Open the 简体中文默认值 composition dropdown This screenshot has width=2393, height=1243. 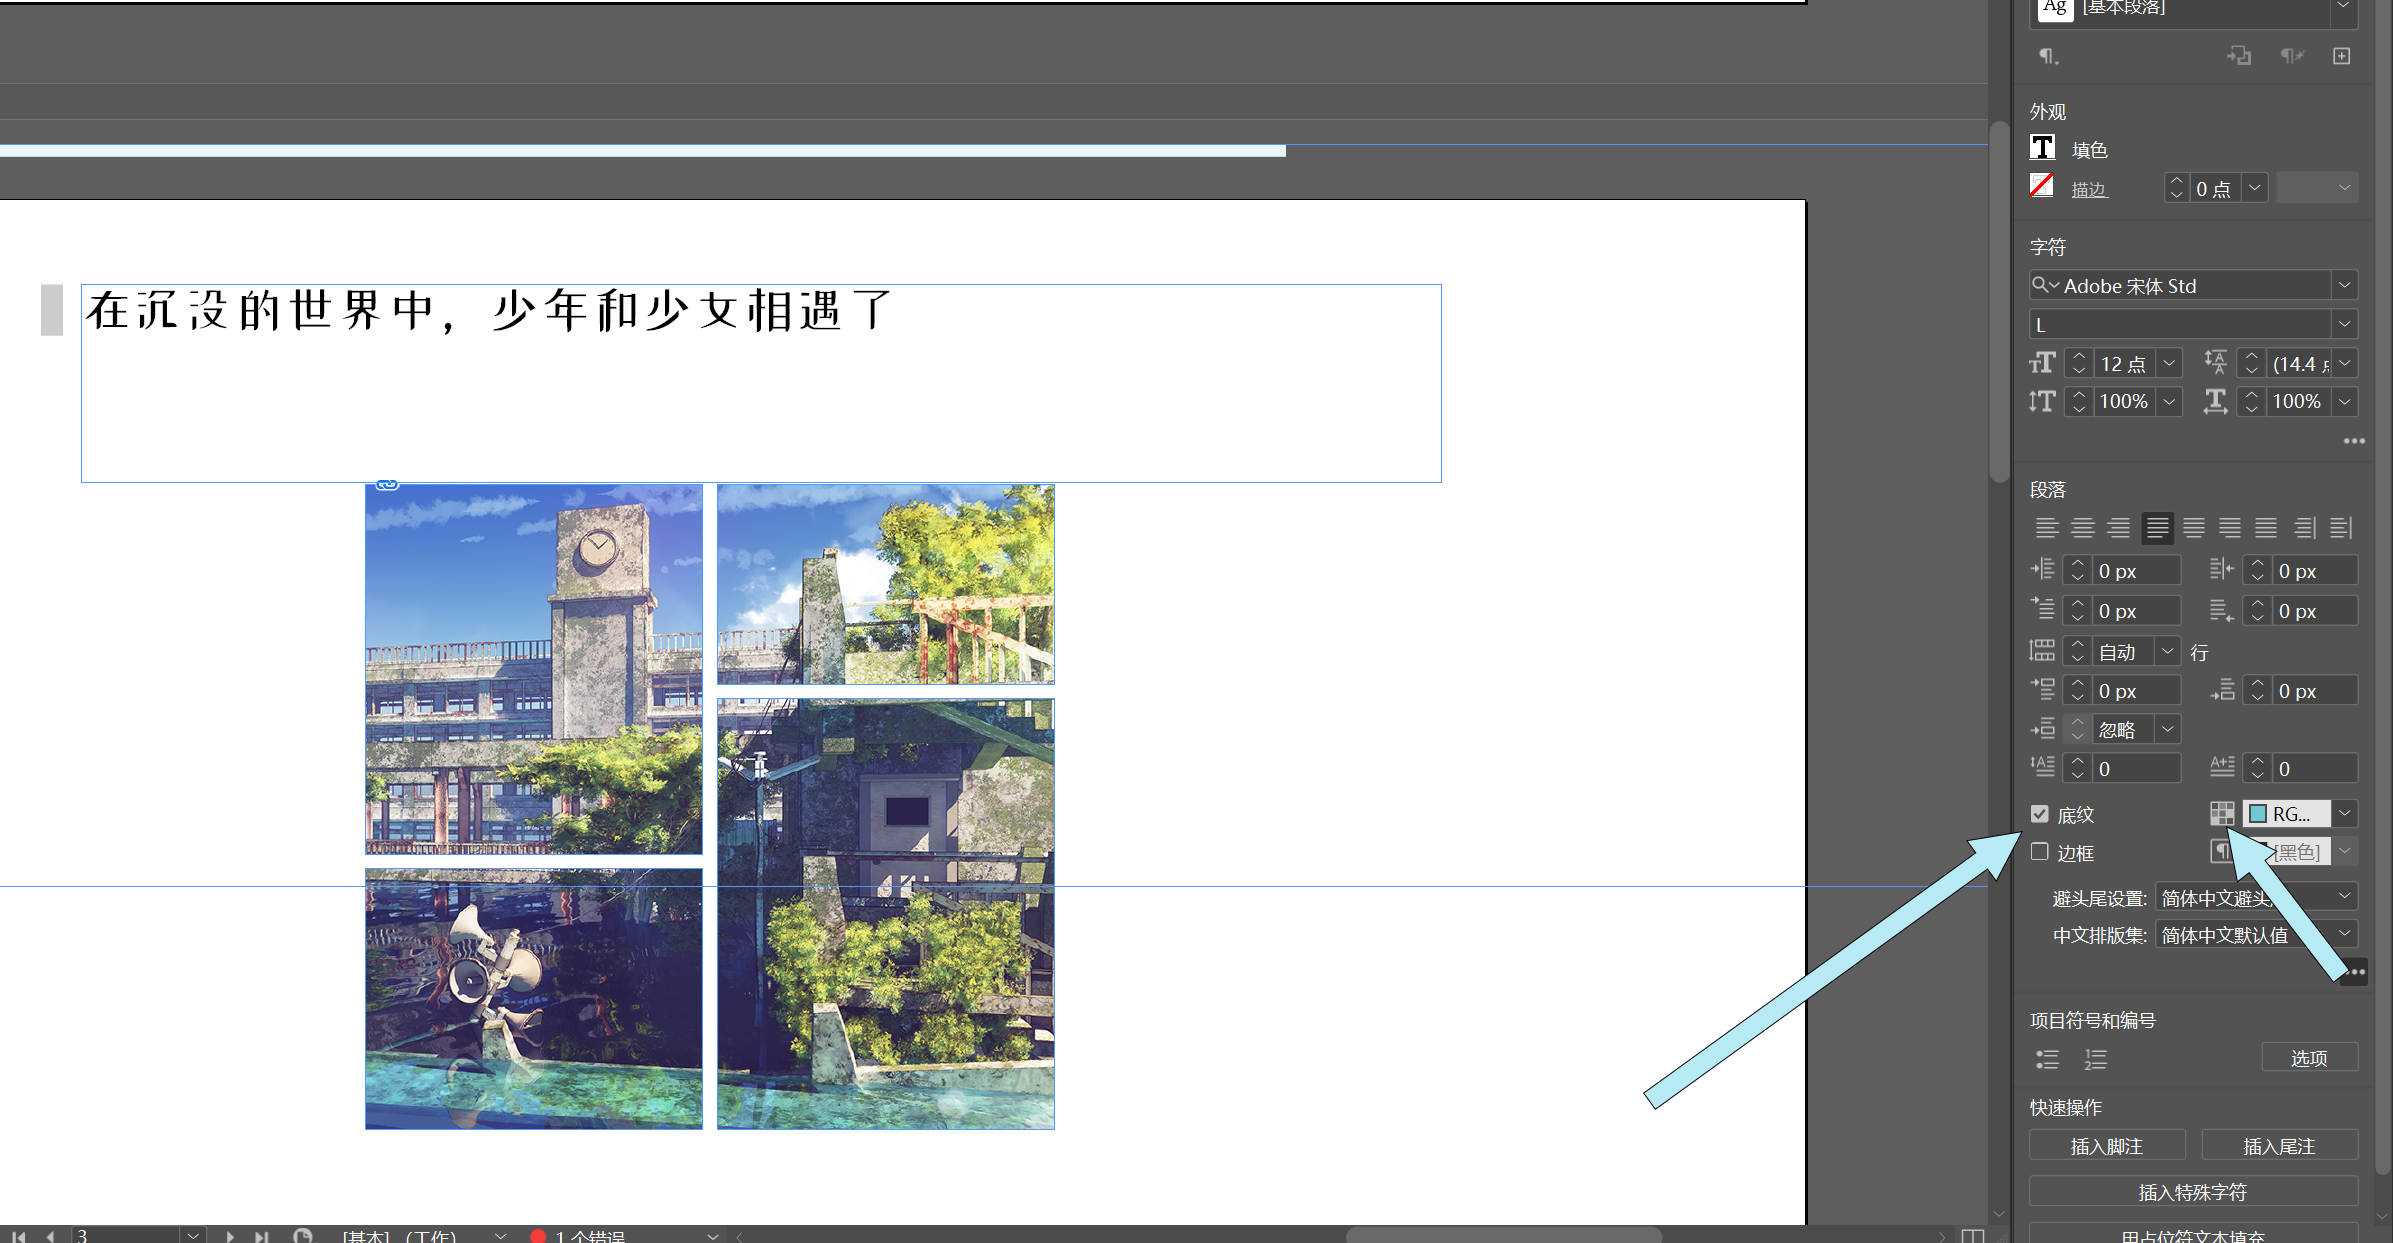coord(2344,934)
